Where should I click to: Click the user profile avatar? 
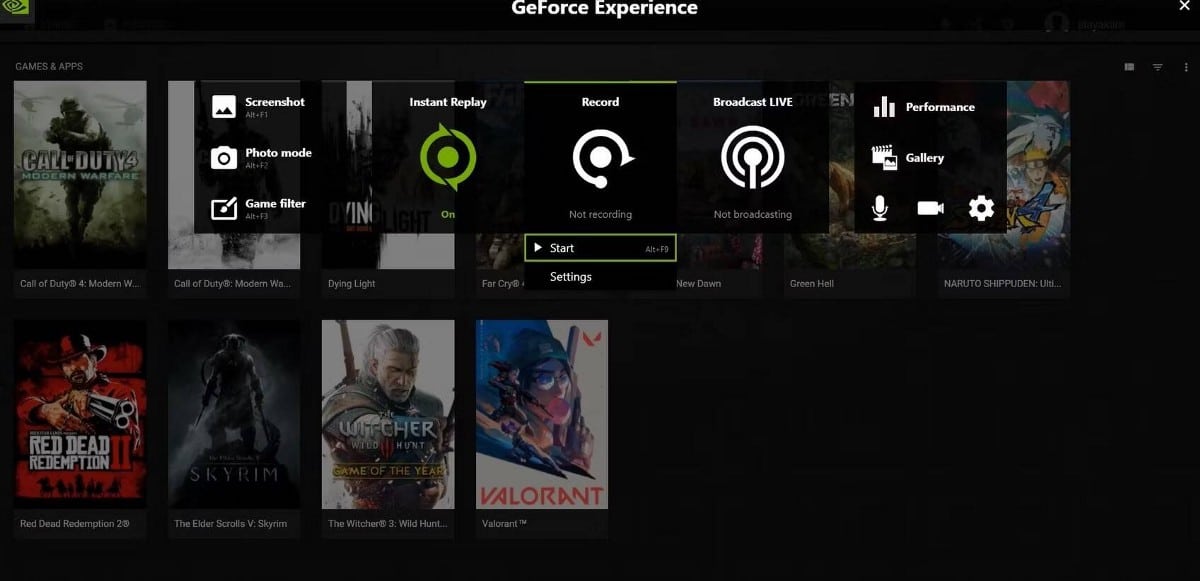coord(1056,22)
